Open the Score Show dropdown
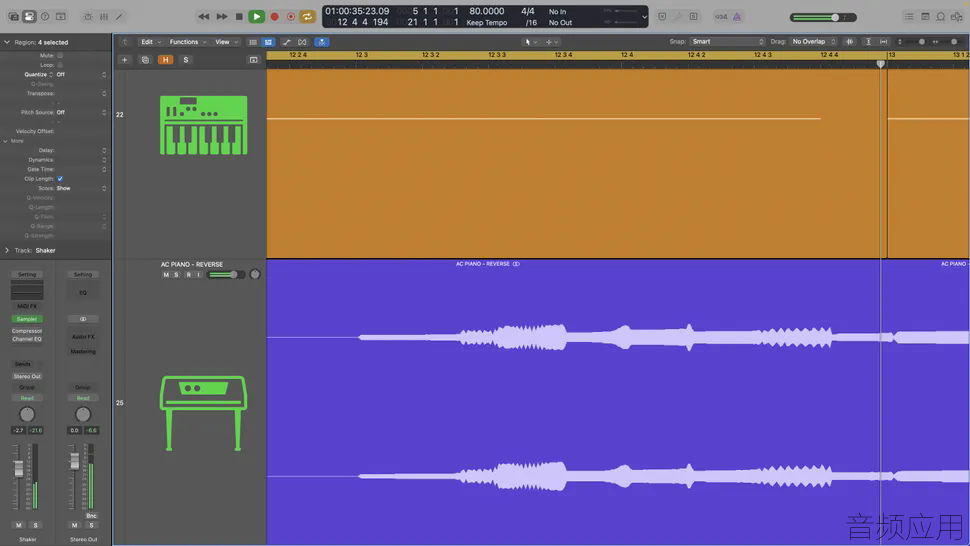The image size is (970, 546). (x=82, y=188)
